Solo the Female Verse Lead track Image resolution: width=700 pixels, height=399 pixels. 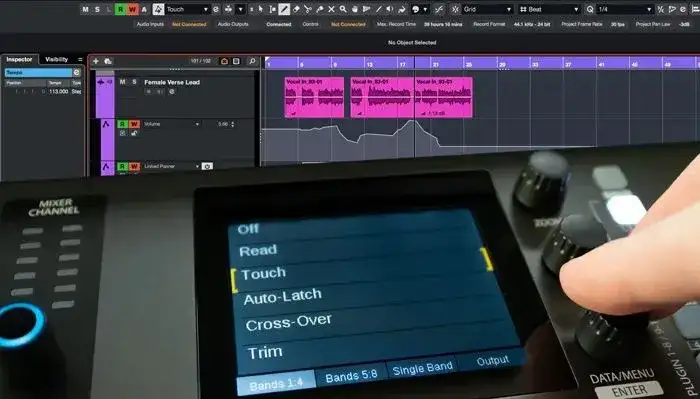(134, 82)
